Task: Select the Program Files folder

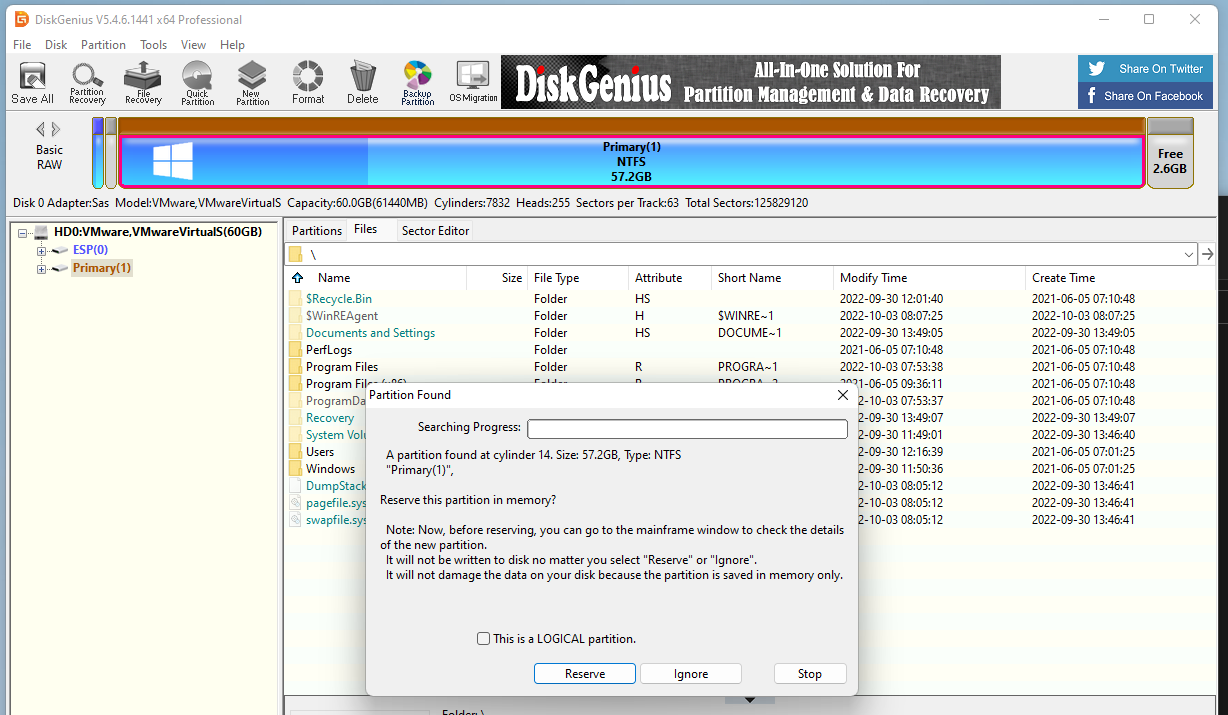Action: (x=342, y=367)
